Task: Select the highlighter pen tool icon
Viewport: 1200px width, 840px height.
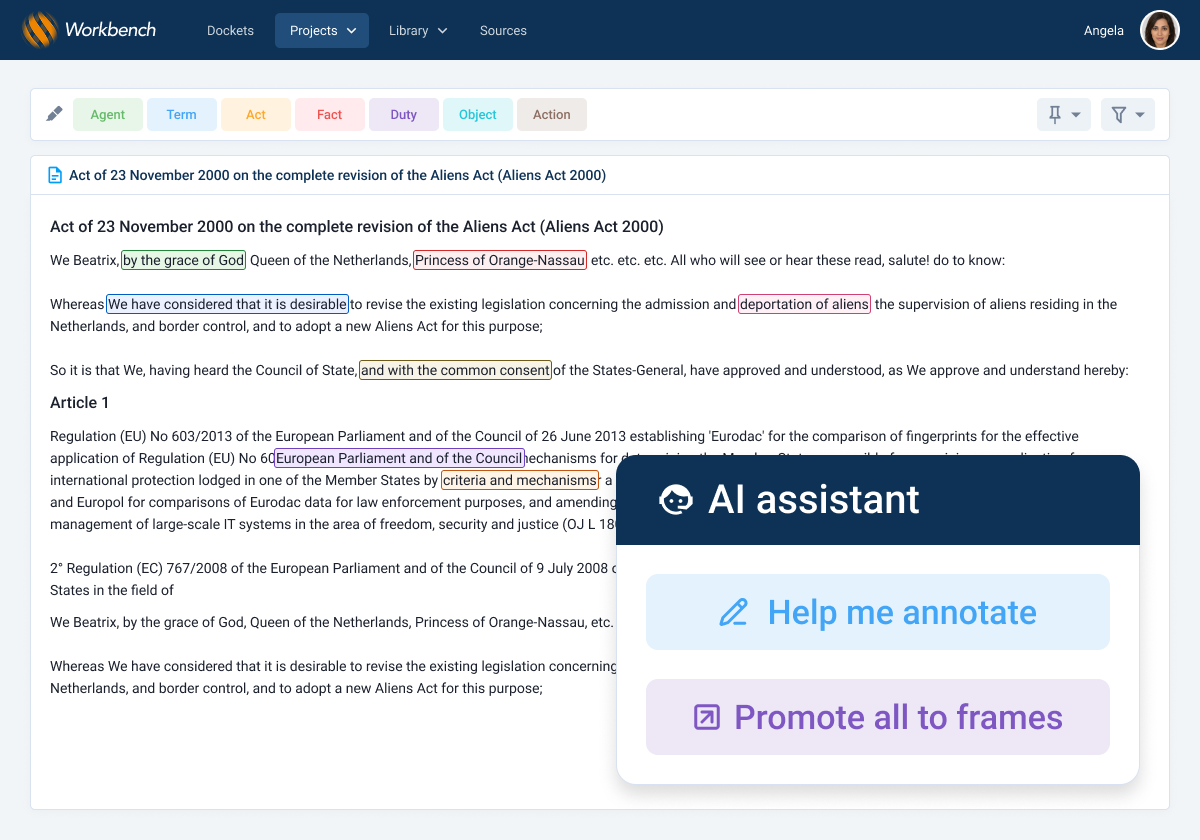Action: click(55, 114)
